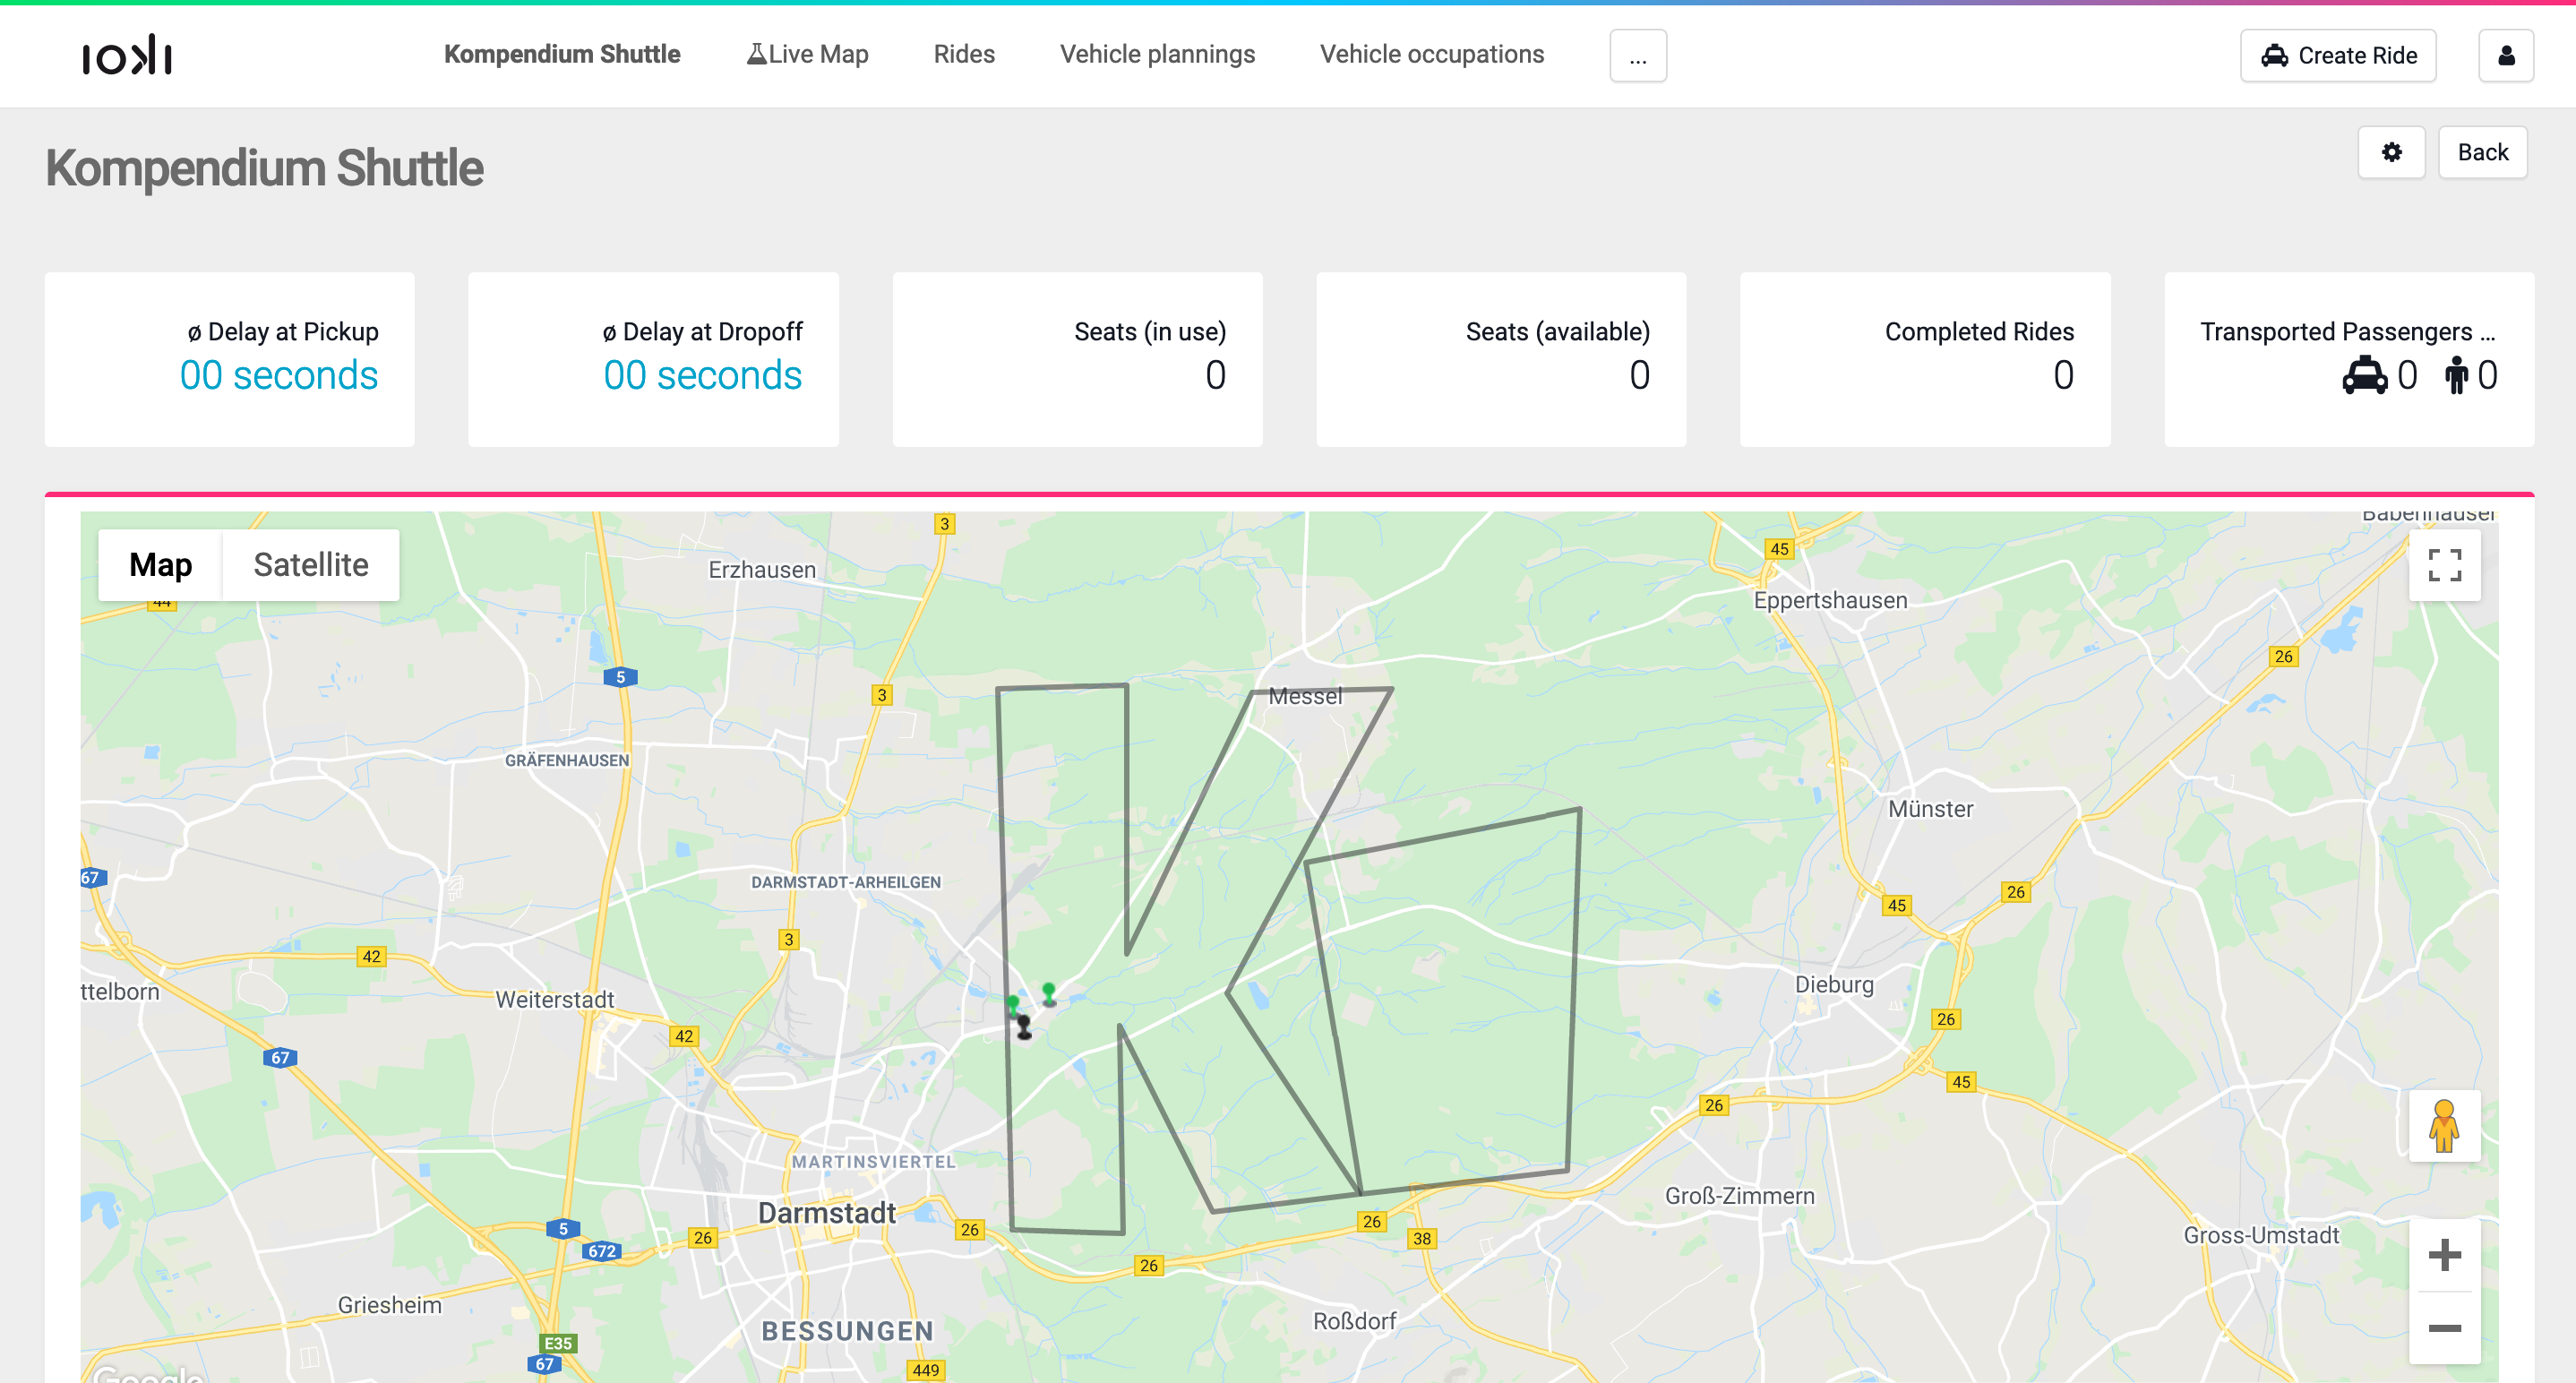Image resolution: width=2576 pixels, height=1383 pixels.
Task: Click the Completed Rides card
Action: tap(1925, 359)
